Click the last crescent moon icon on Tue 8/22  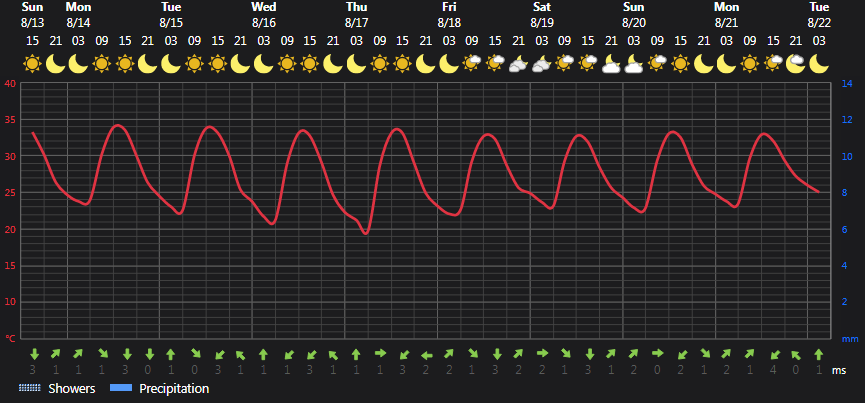[x=819, y=64]
